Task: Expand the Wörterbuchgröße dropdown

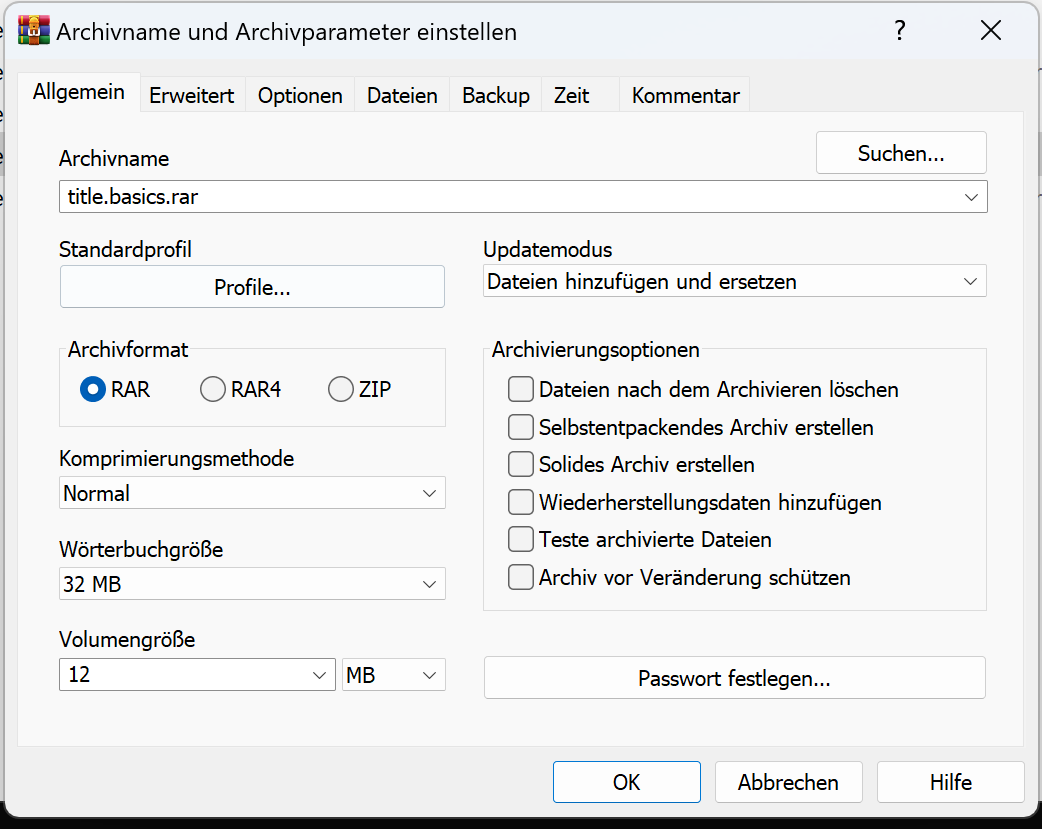Action: [252, 584]
